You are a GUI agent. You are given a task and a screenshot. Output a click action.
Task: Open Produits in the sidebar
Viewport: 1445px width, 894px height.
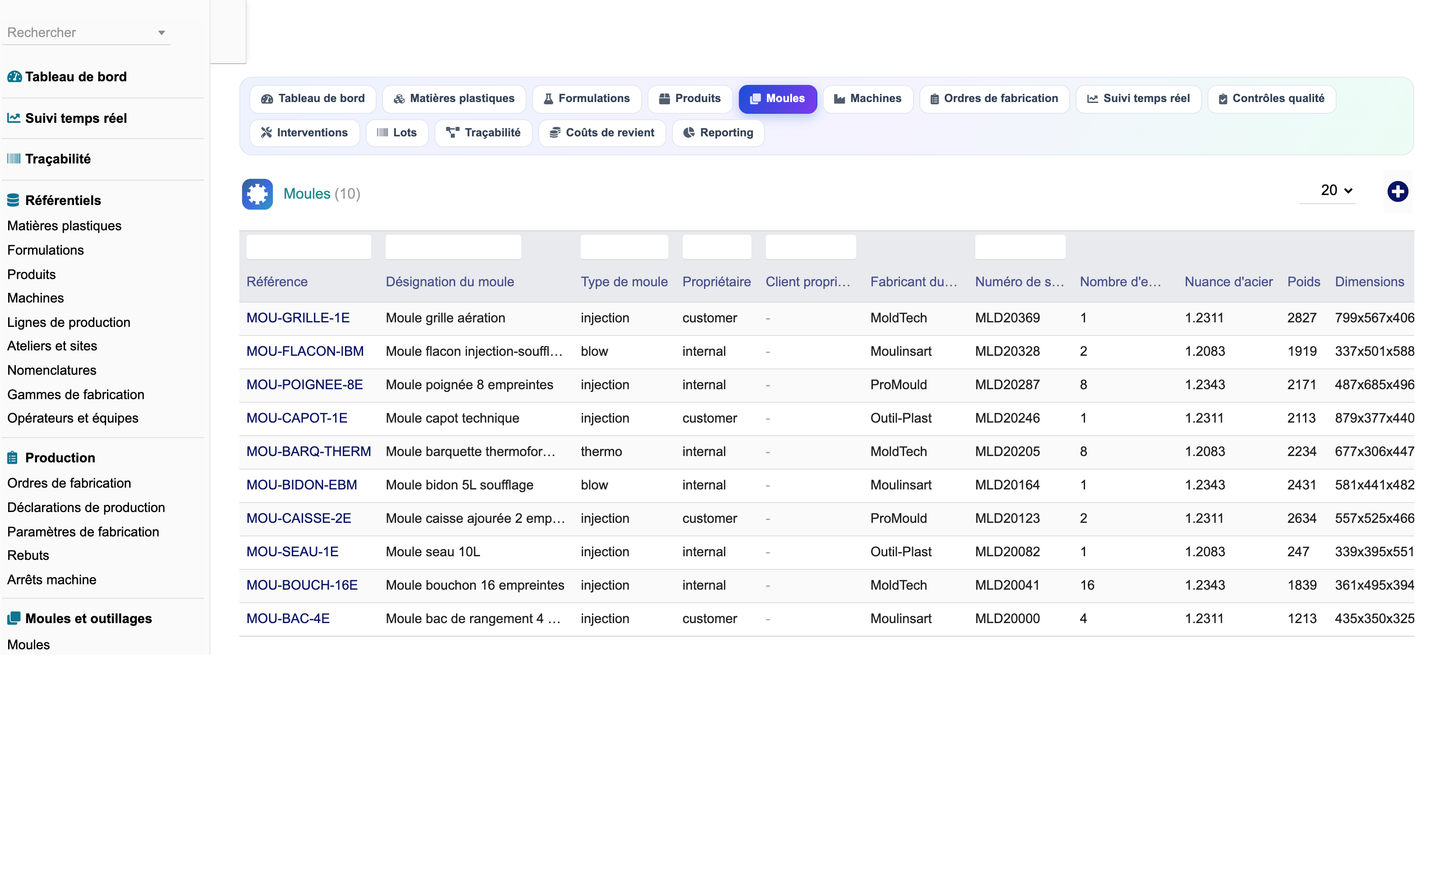(31, 274)
